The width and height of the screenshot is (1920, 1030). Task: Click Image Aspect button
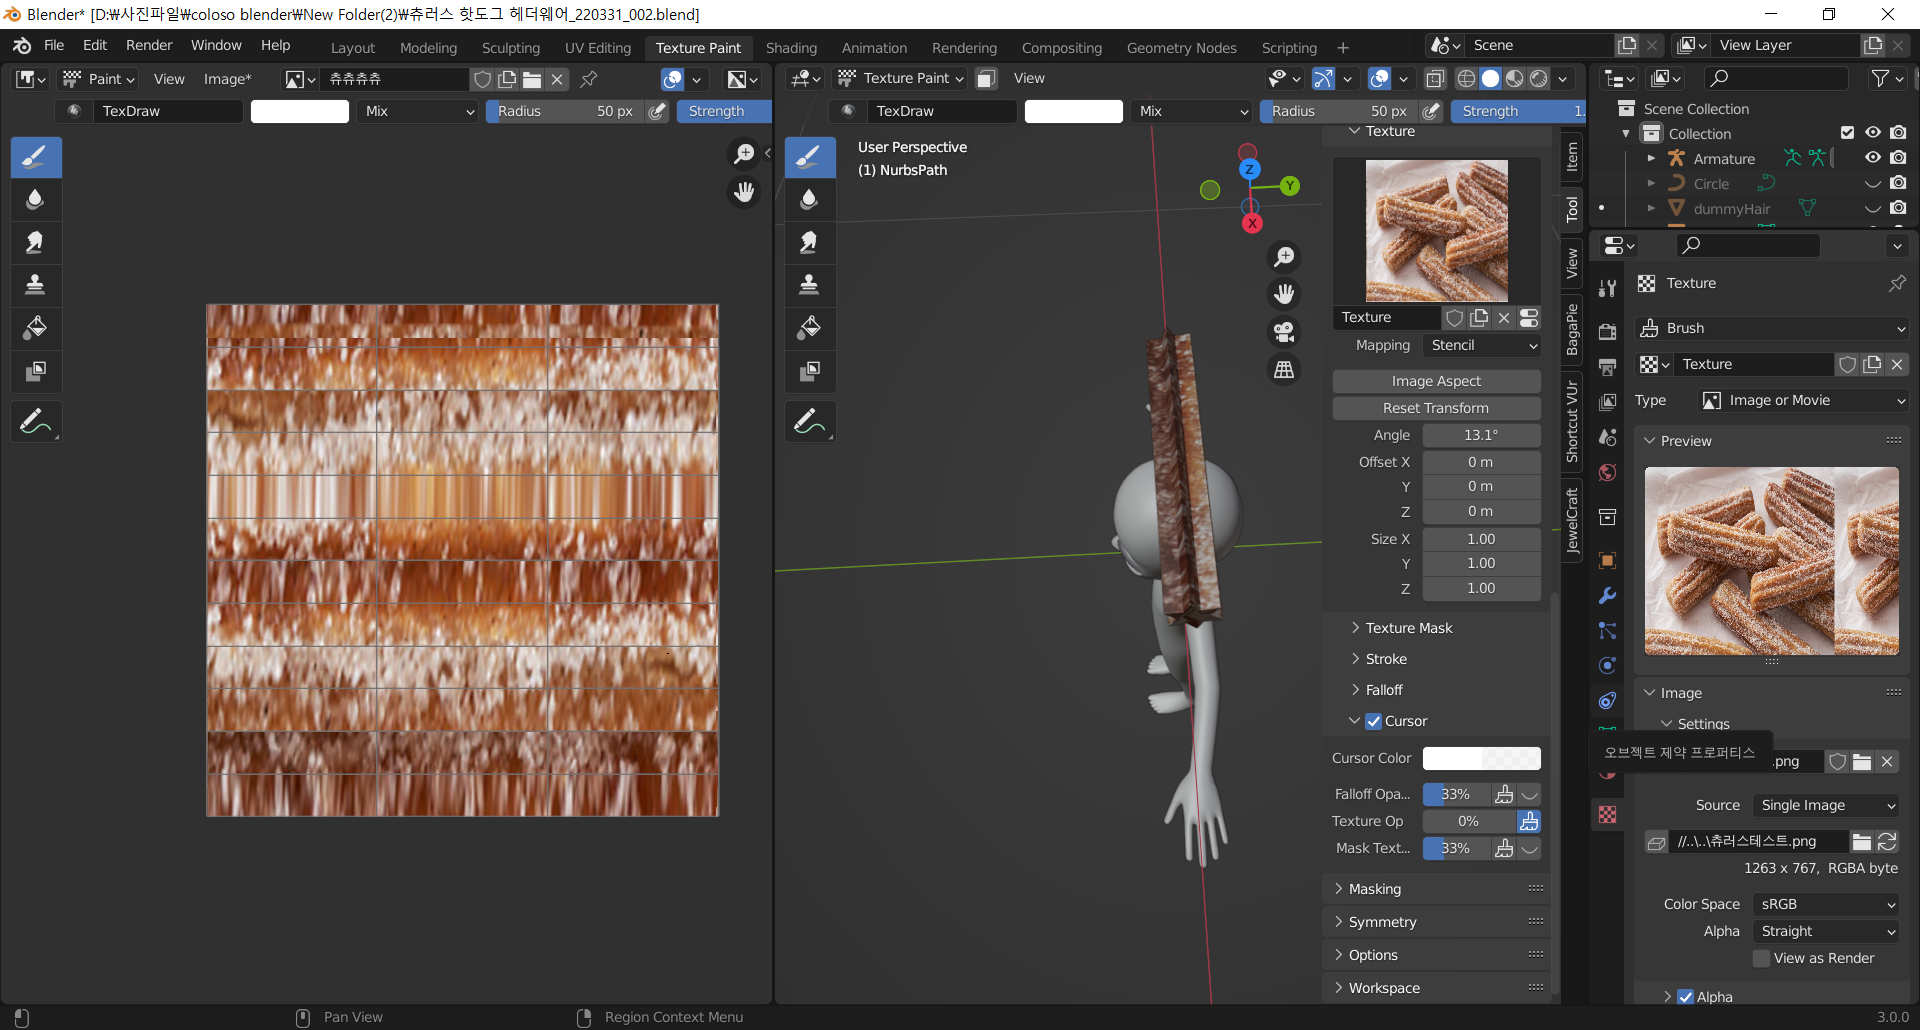point(1436,381)
